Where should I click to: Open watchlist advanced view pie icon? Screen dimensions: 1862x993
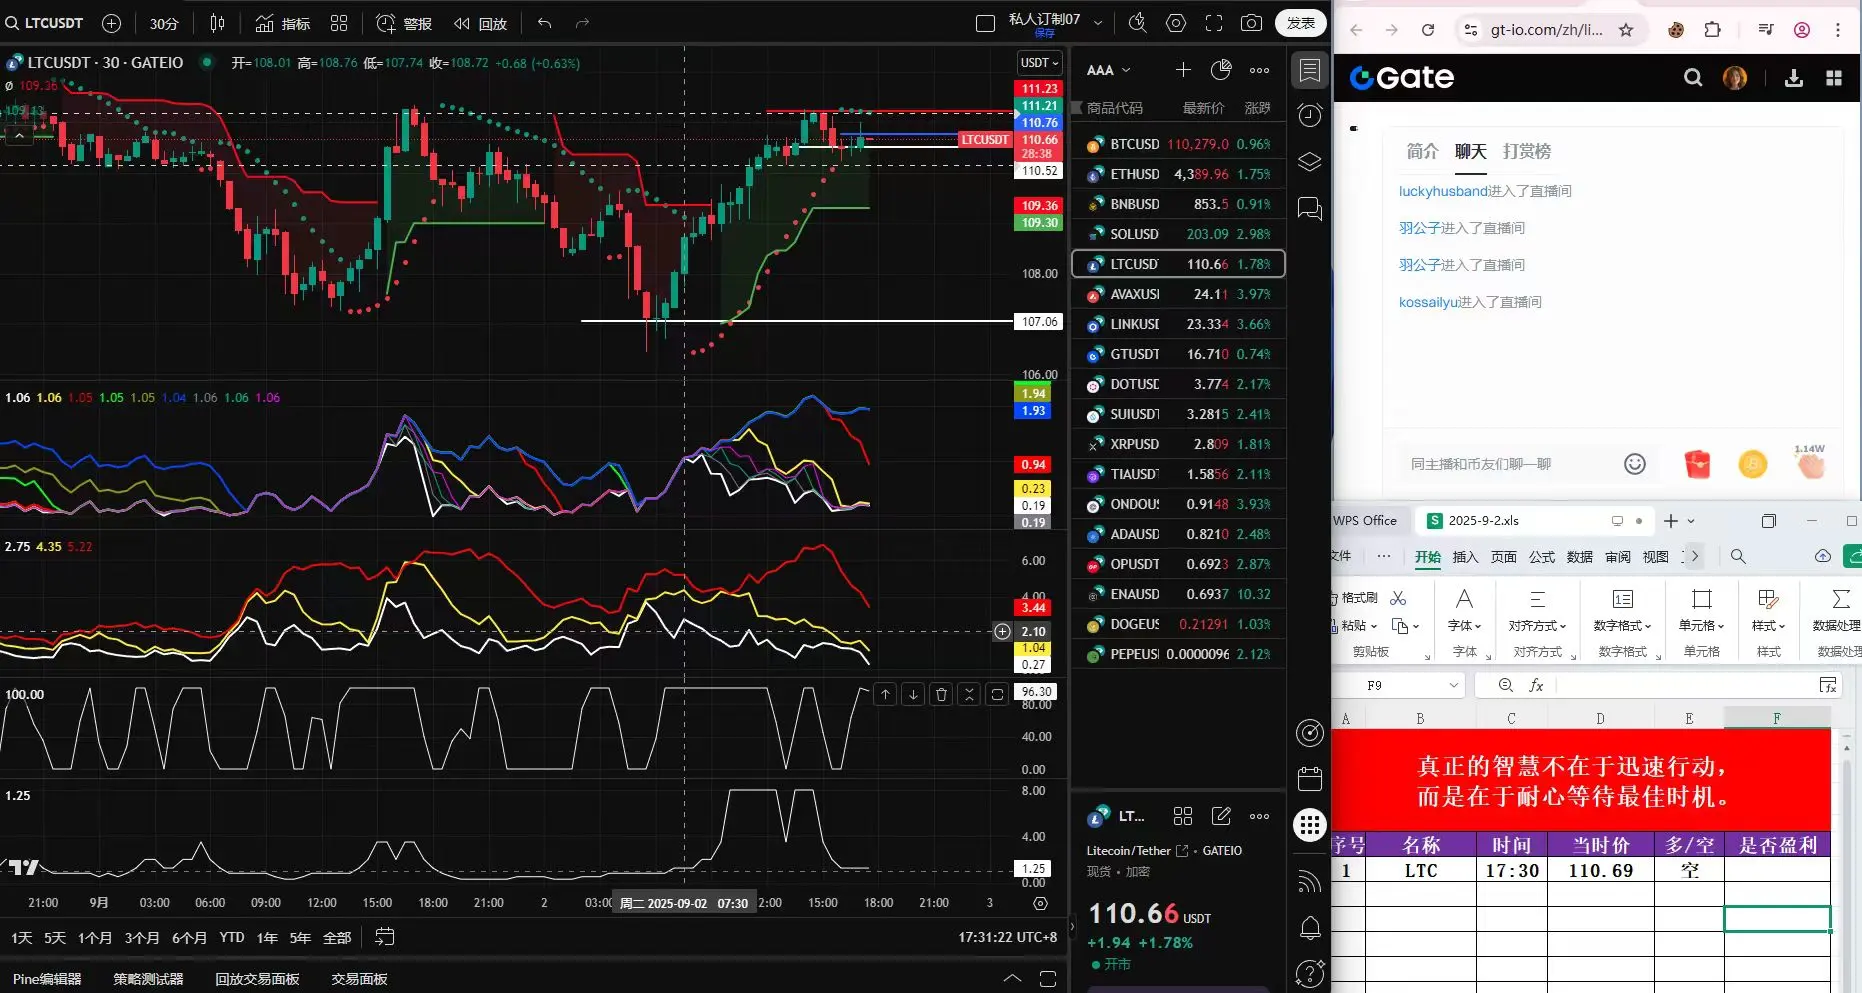point(1221,69)
